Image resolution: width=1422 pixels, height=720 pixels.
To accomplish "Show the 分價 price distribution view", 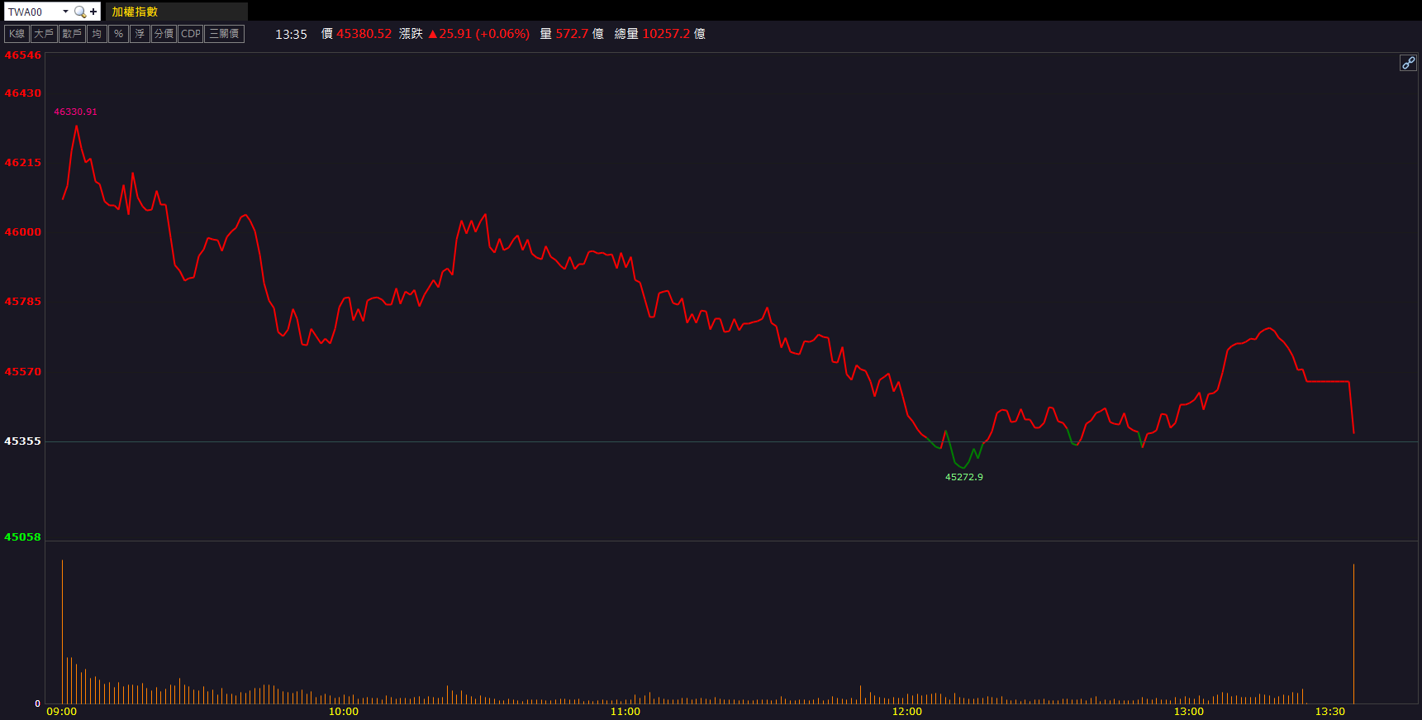I will pos(164,34).
